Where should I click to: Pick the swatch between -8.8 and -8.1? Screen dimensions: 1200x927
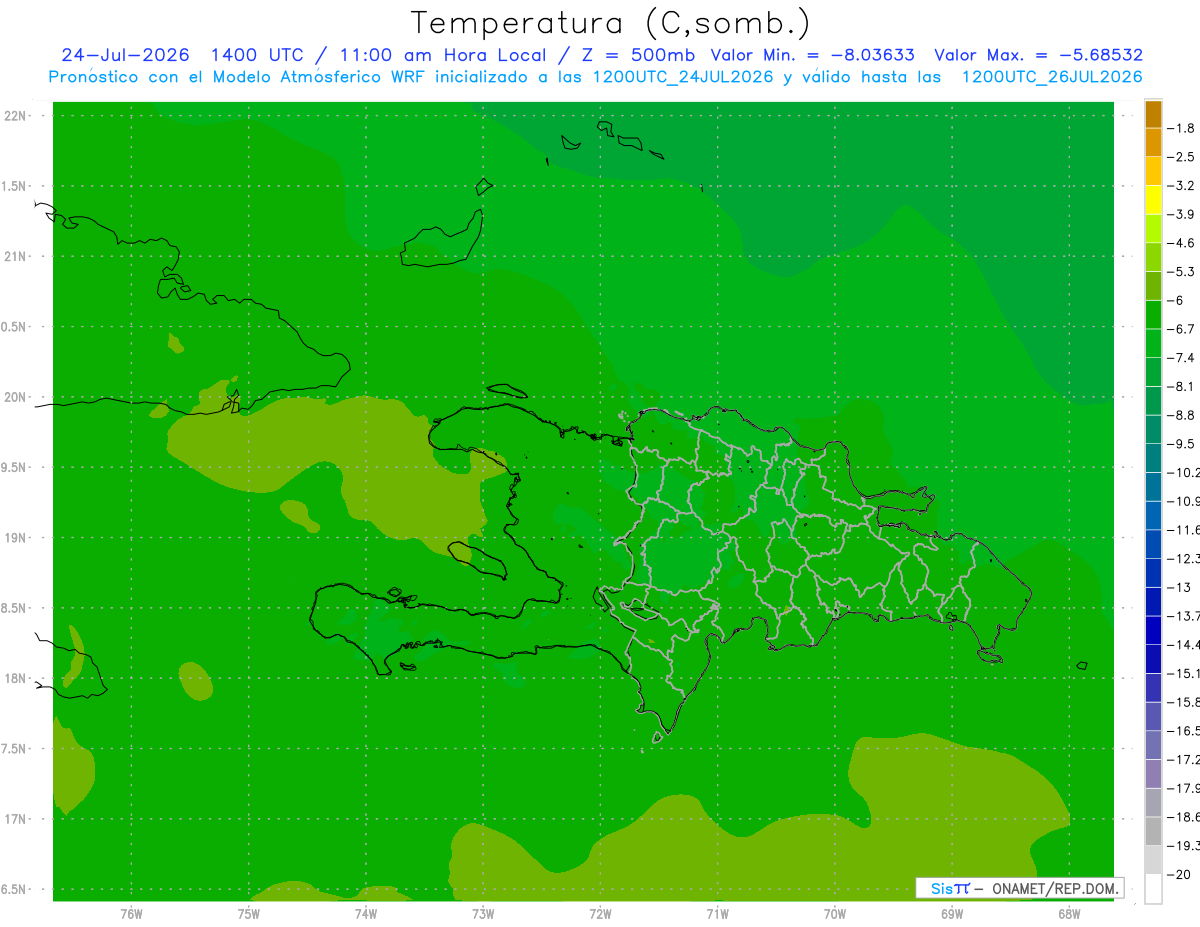point(1153,401)
